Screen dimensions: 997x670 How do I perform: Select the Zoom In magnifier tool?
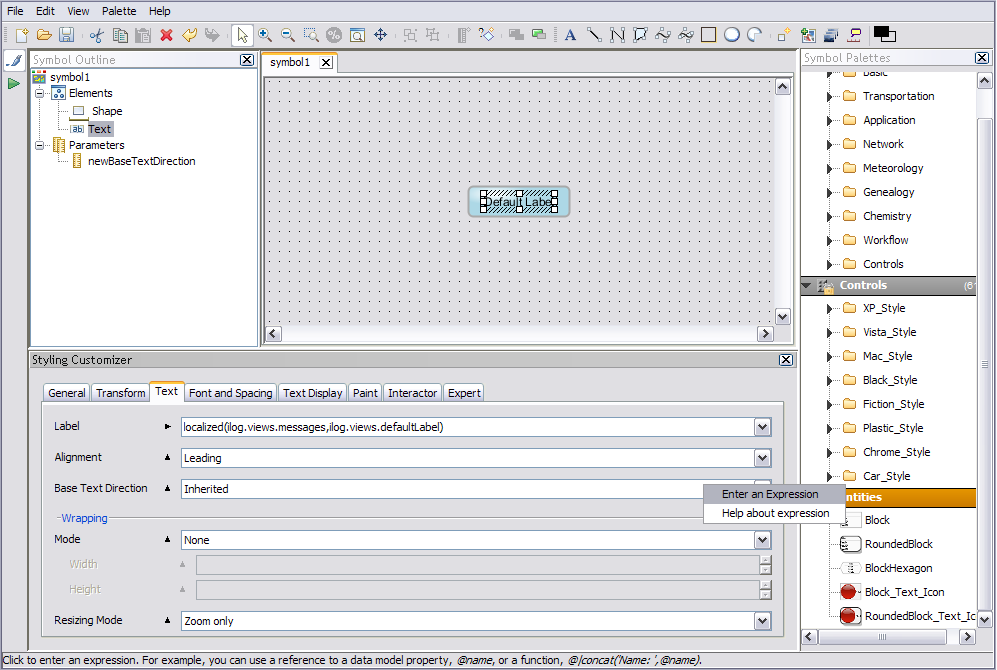tap(265, 35)
